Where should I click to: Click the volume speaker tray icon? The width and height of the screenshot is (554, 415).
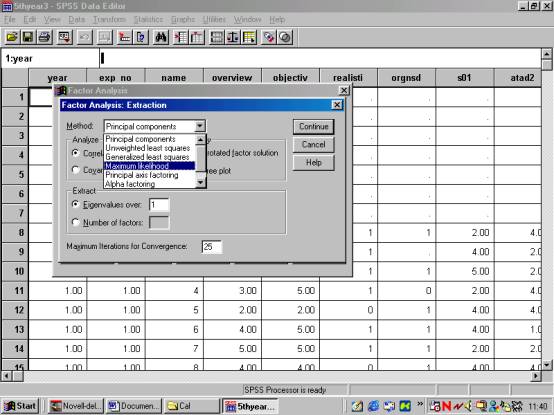469,406
